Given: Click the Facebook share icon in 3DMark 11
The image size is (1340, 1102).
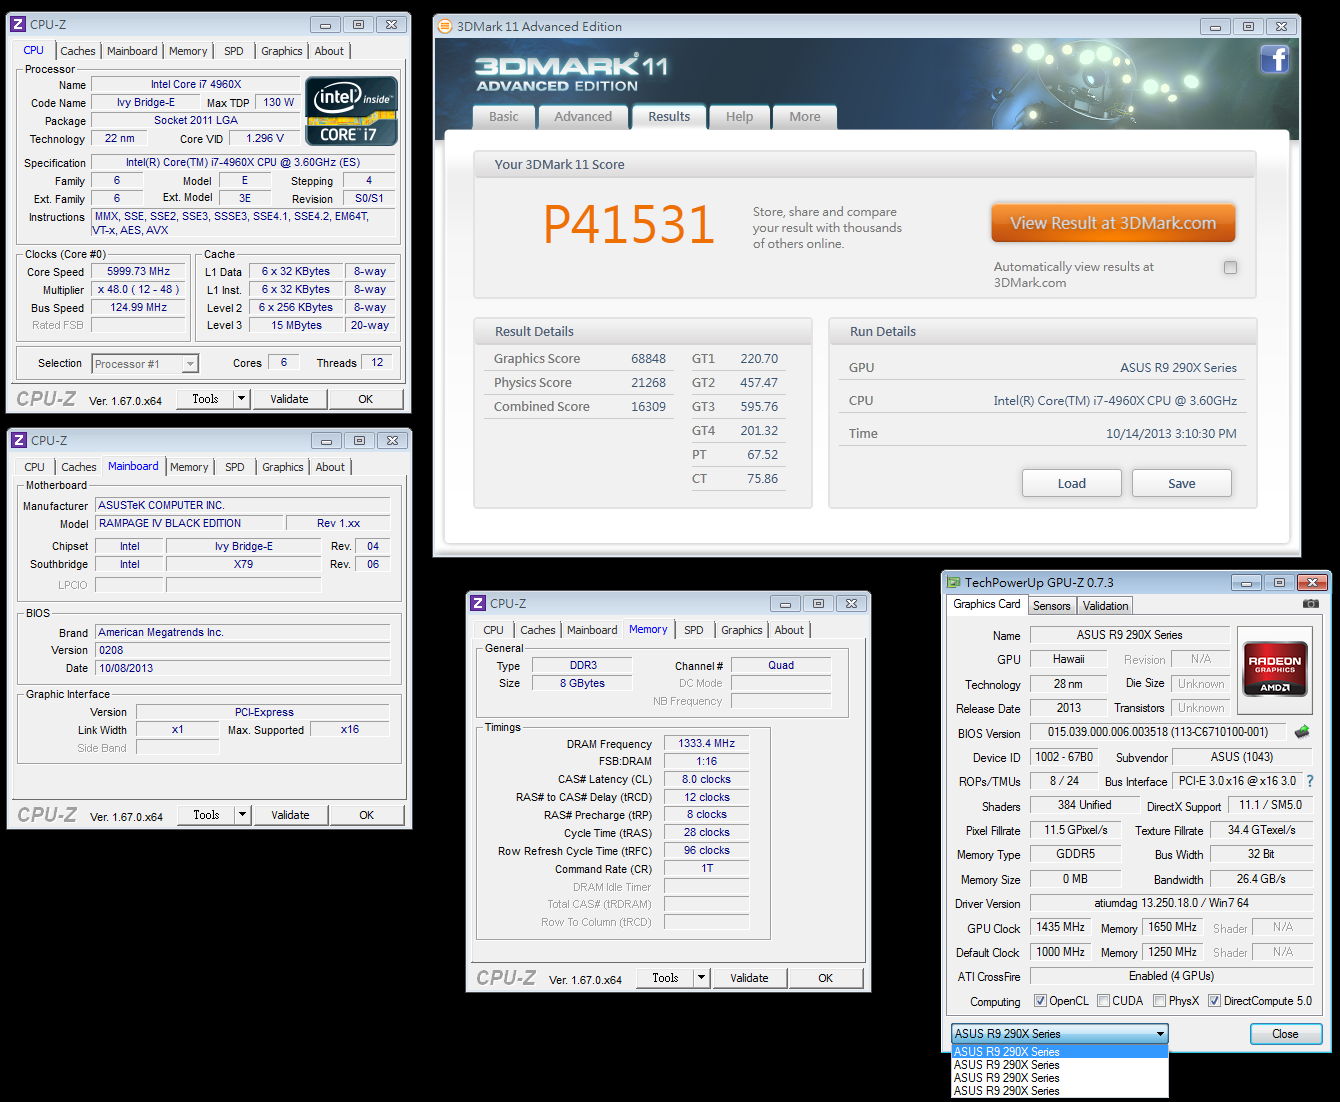Looking at the screenshot, I should click(x=1275, y=60).
